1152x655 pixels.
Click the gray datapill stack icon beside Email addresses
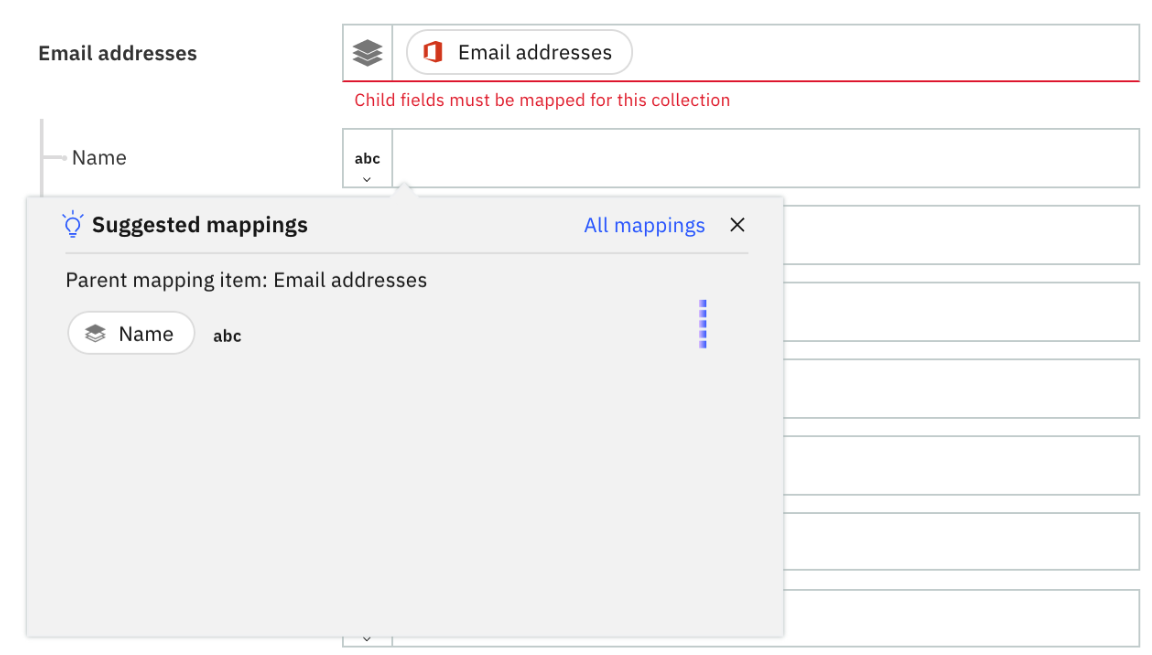367,52
